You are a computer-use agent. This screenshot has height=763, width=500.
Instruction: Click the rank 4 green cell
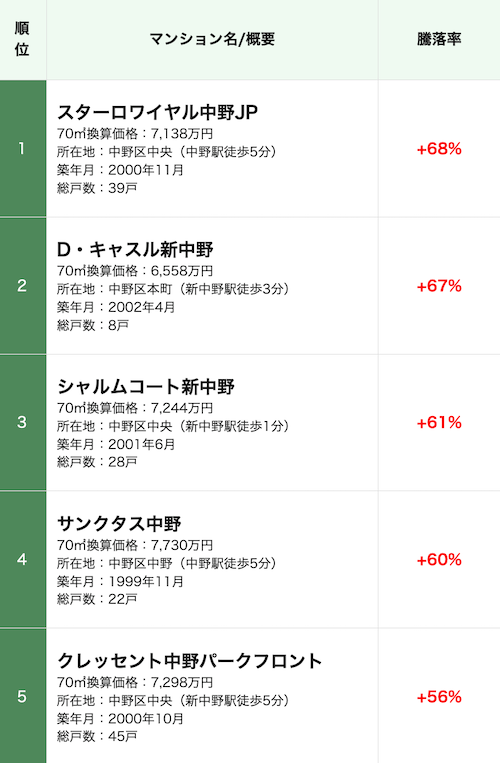tap(23, 560)
